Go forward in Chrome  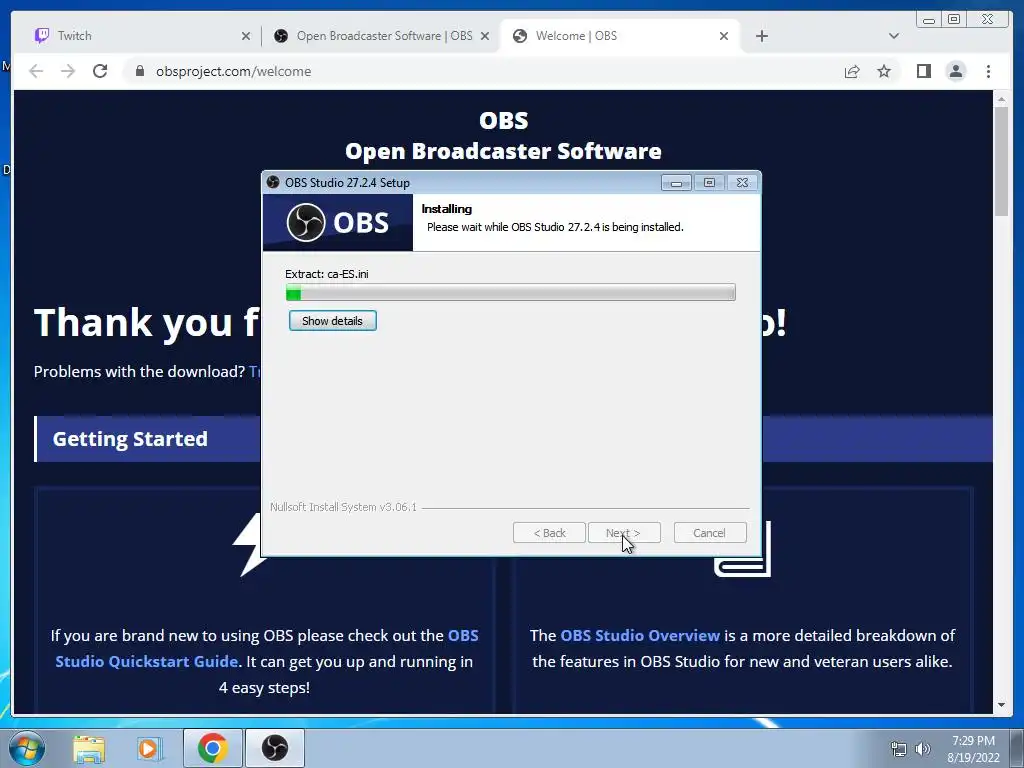68,71
